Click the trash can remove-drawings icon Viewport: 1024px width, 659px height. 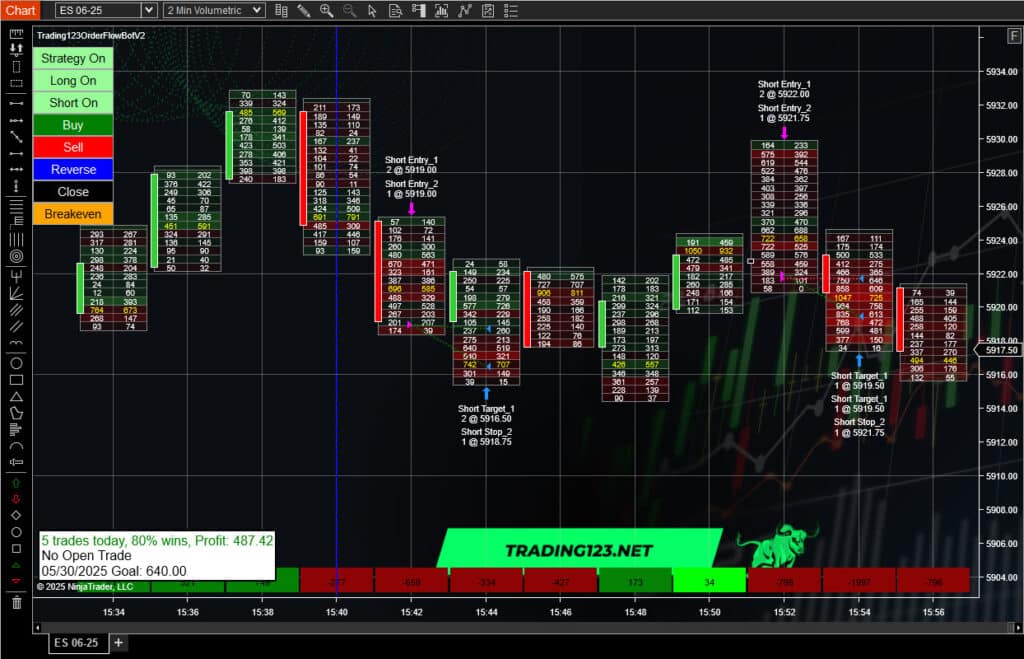(x=16, y=603)
